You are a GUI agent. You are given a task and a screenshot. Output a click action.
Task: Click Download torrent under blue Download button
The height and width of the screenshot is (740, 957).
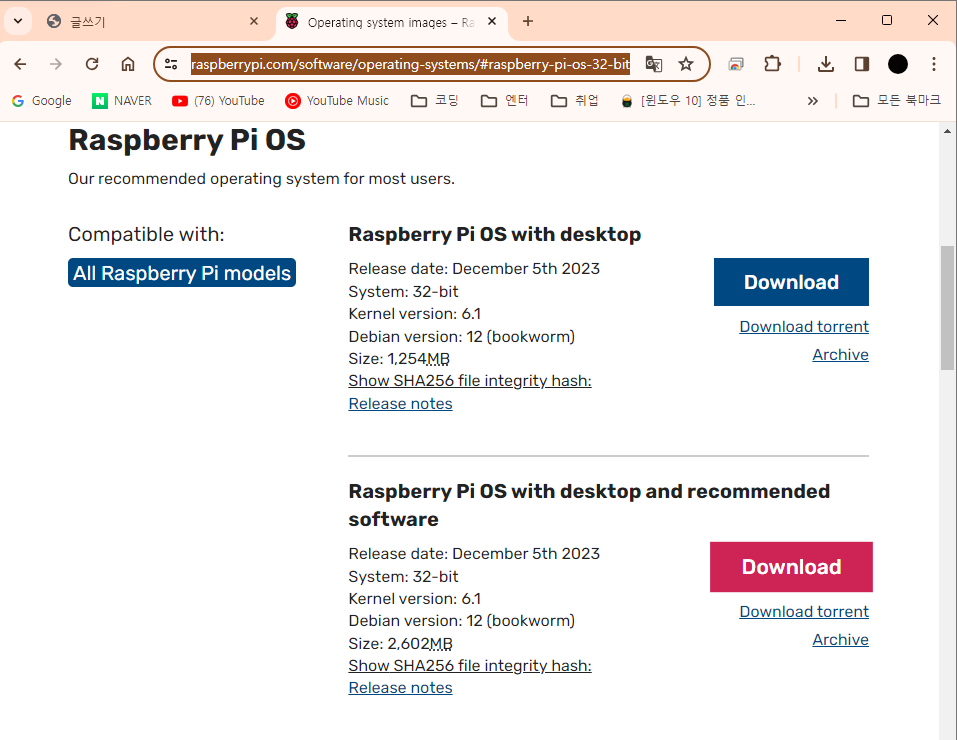[804, 327]
